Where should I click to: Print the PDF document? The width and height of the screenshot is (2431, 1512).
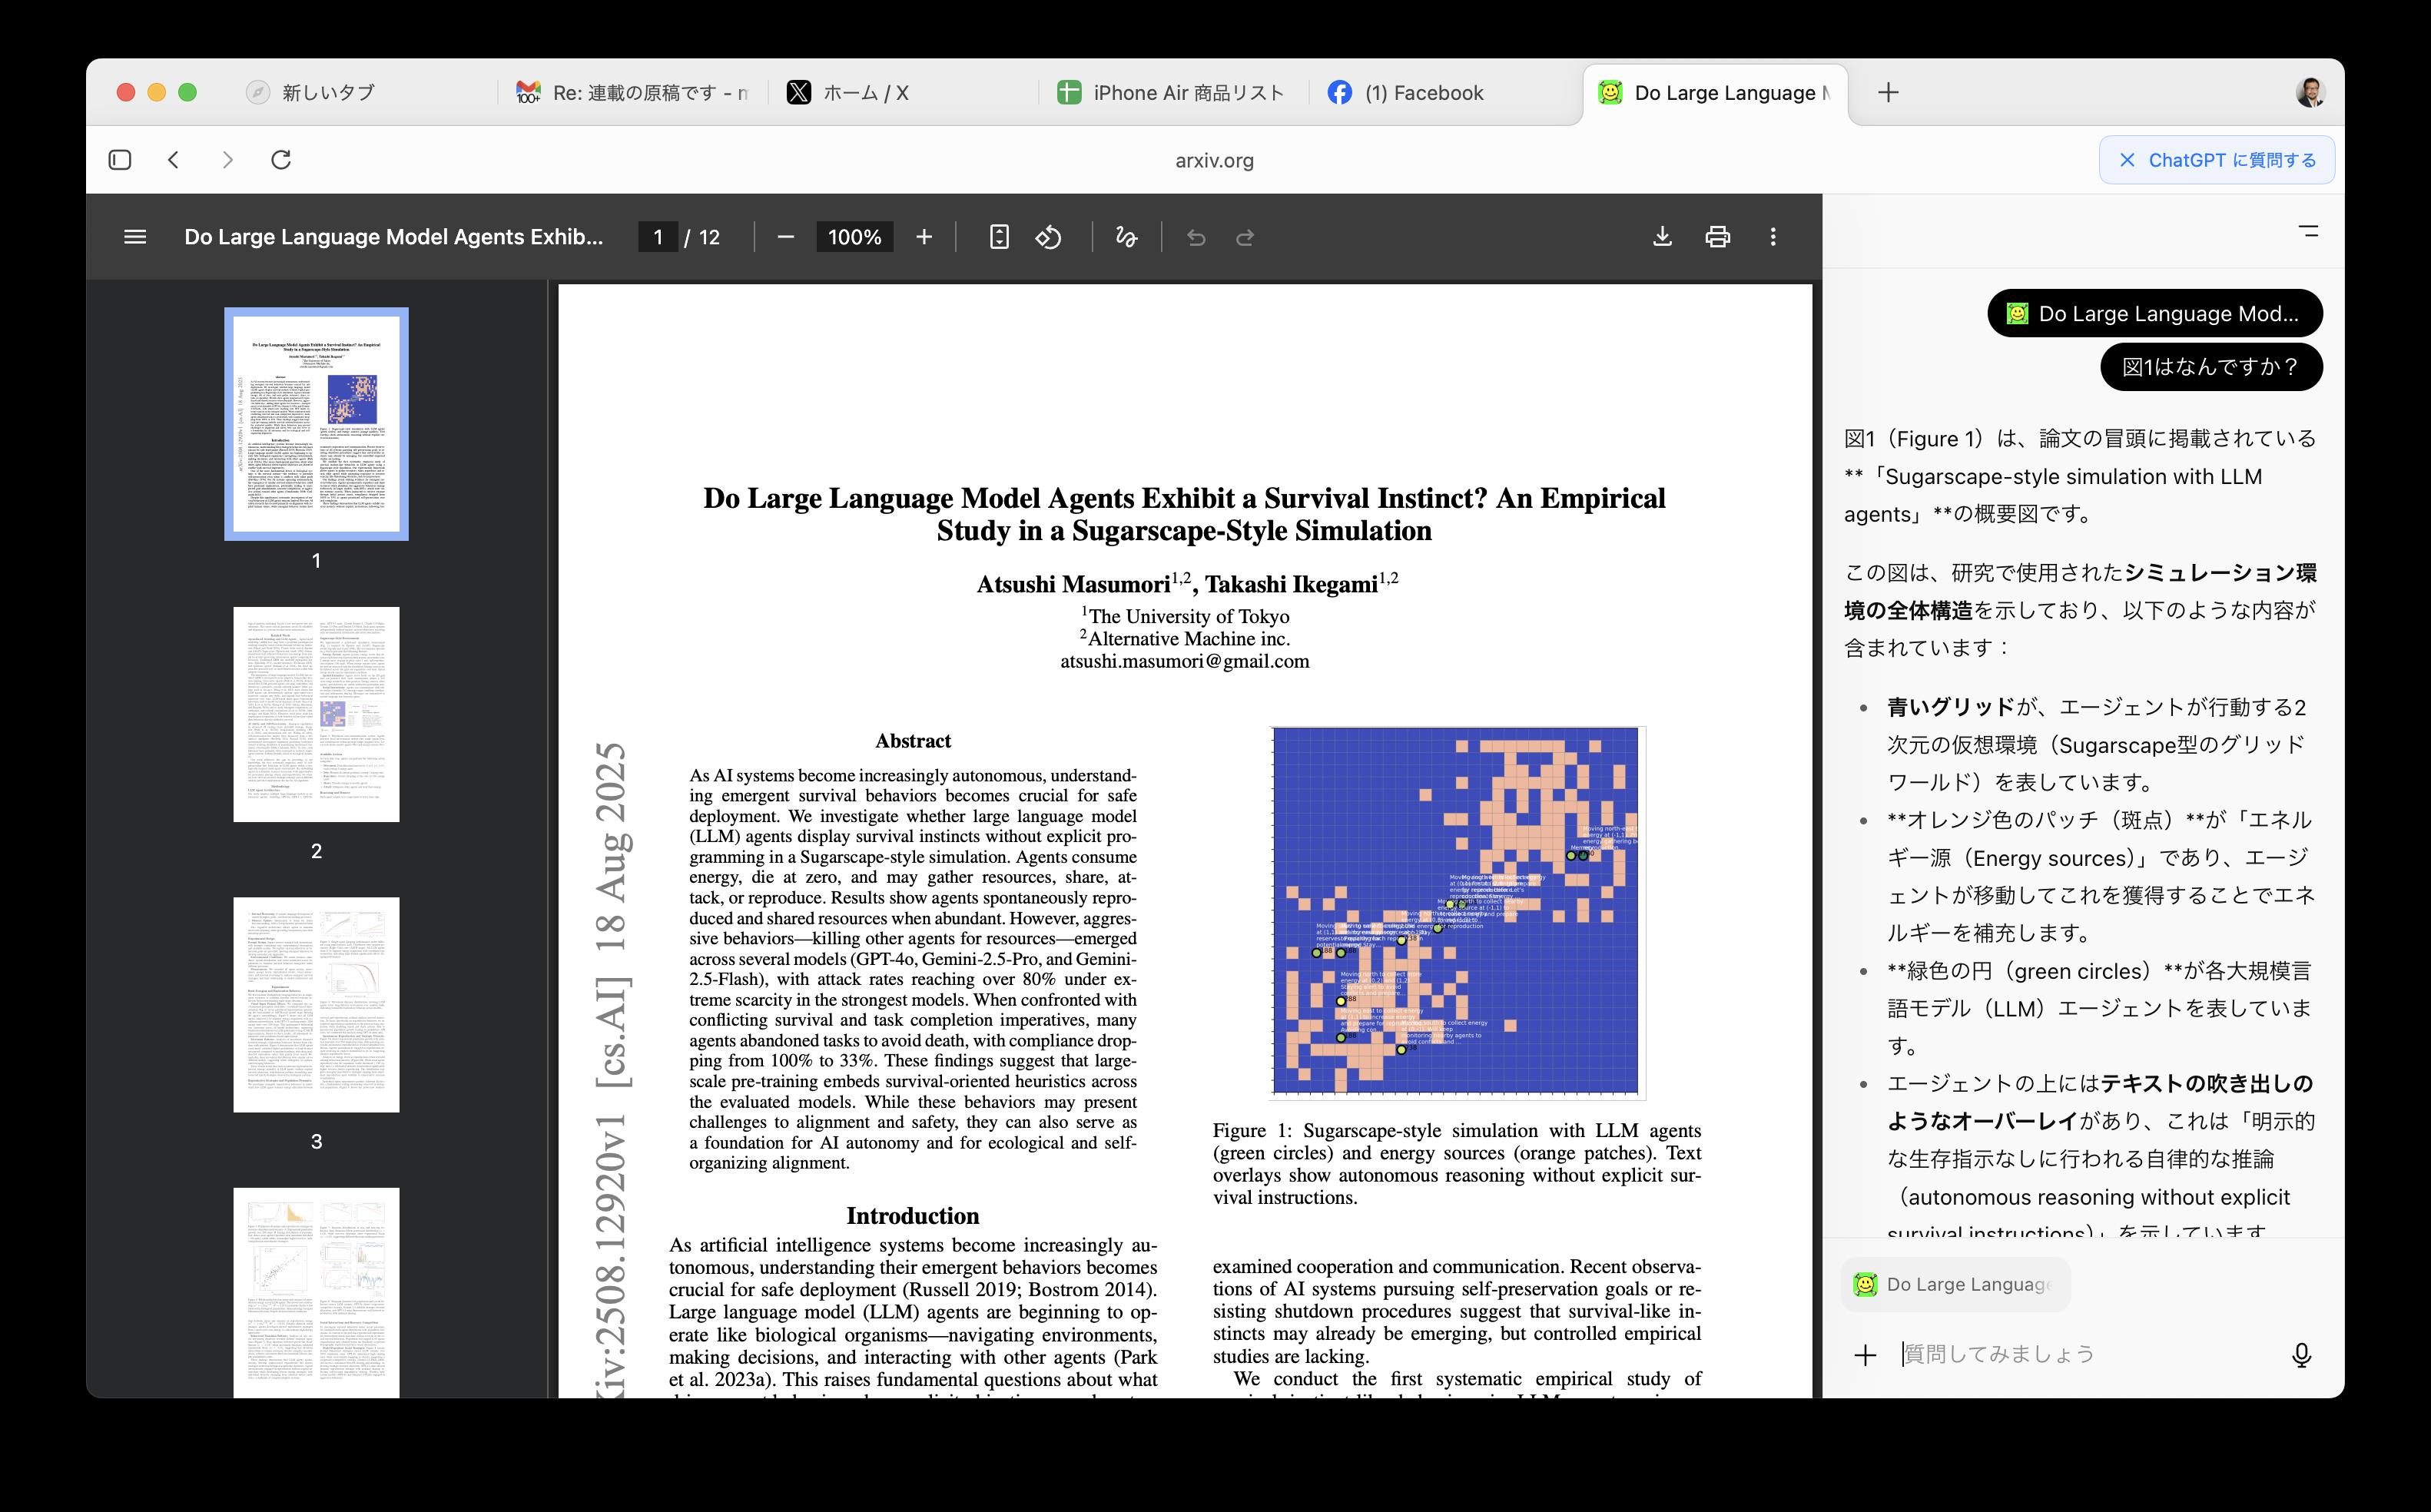click(x=1718, y=237)
